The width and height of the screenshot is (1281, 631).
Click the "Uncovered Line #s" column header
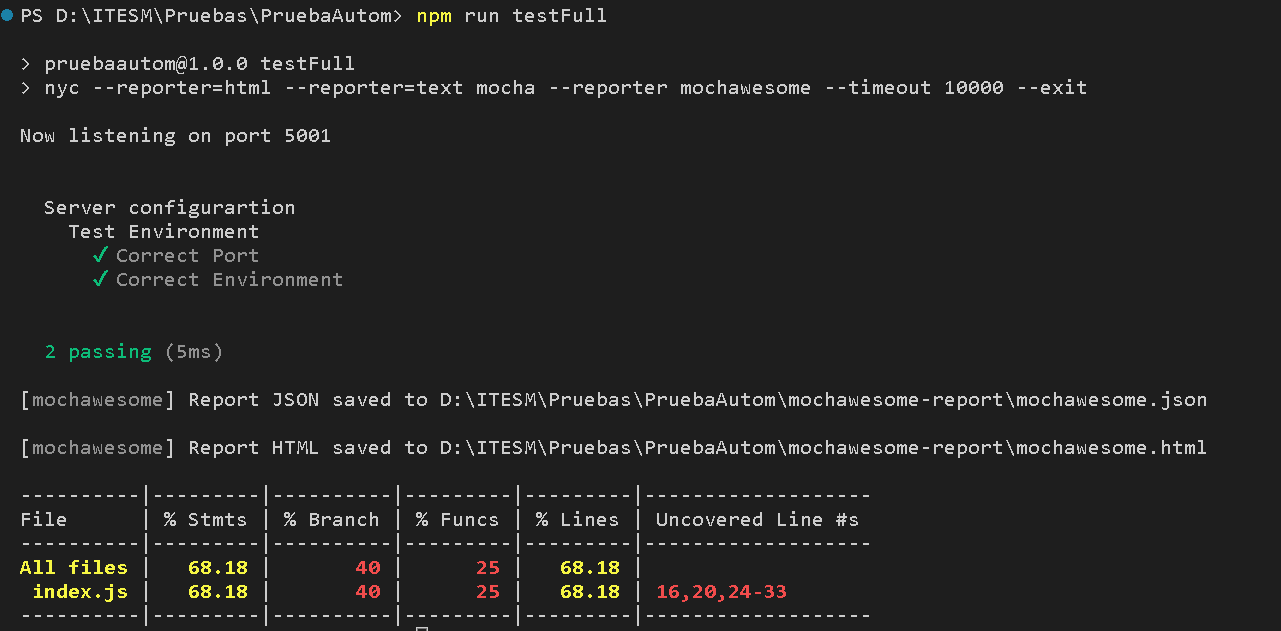pyautogui.click(x=757, y=520)
